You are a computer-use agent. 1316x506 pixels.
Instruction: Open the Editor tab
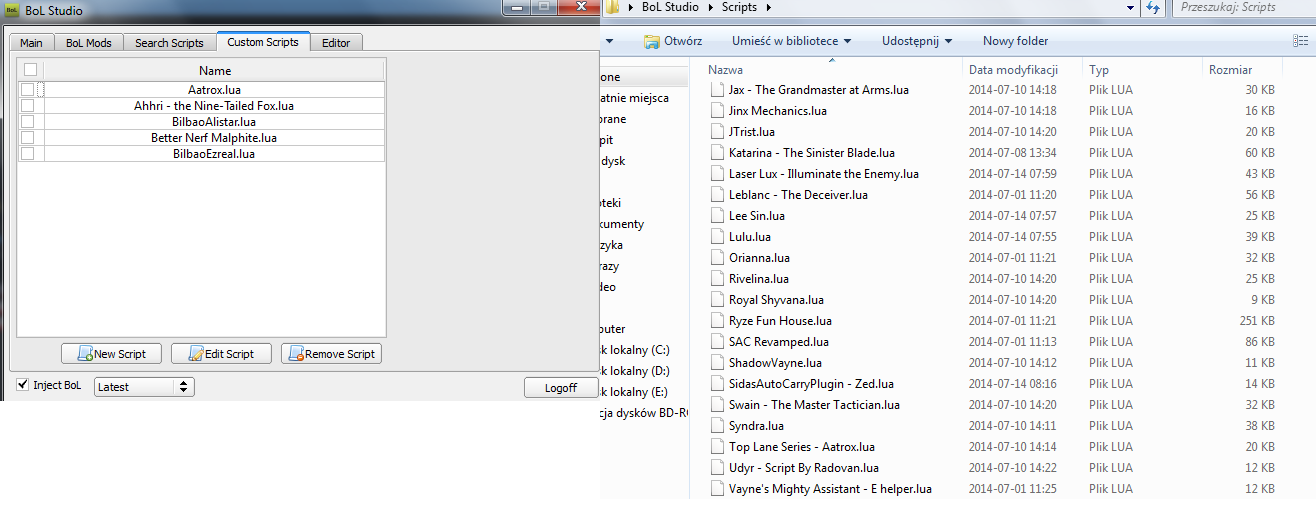click(x=336, y=43)
